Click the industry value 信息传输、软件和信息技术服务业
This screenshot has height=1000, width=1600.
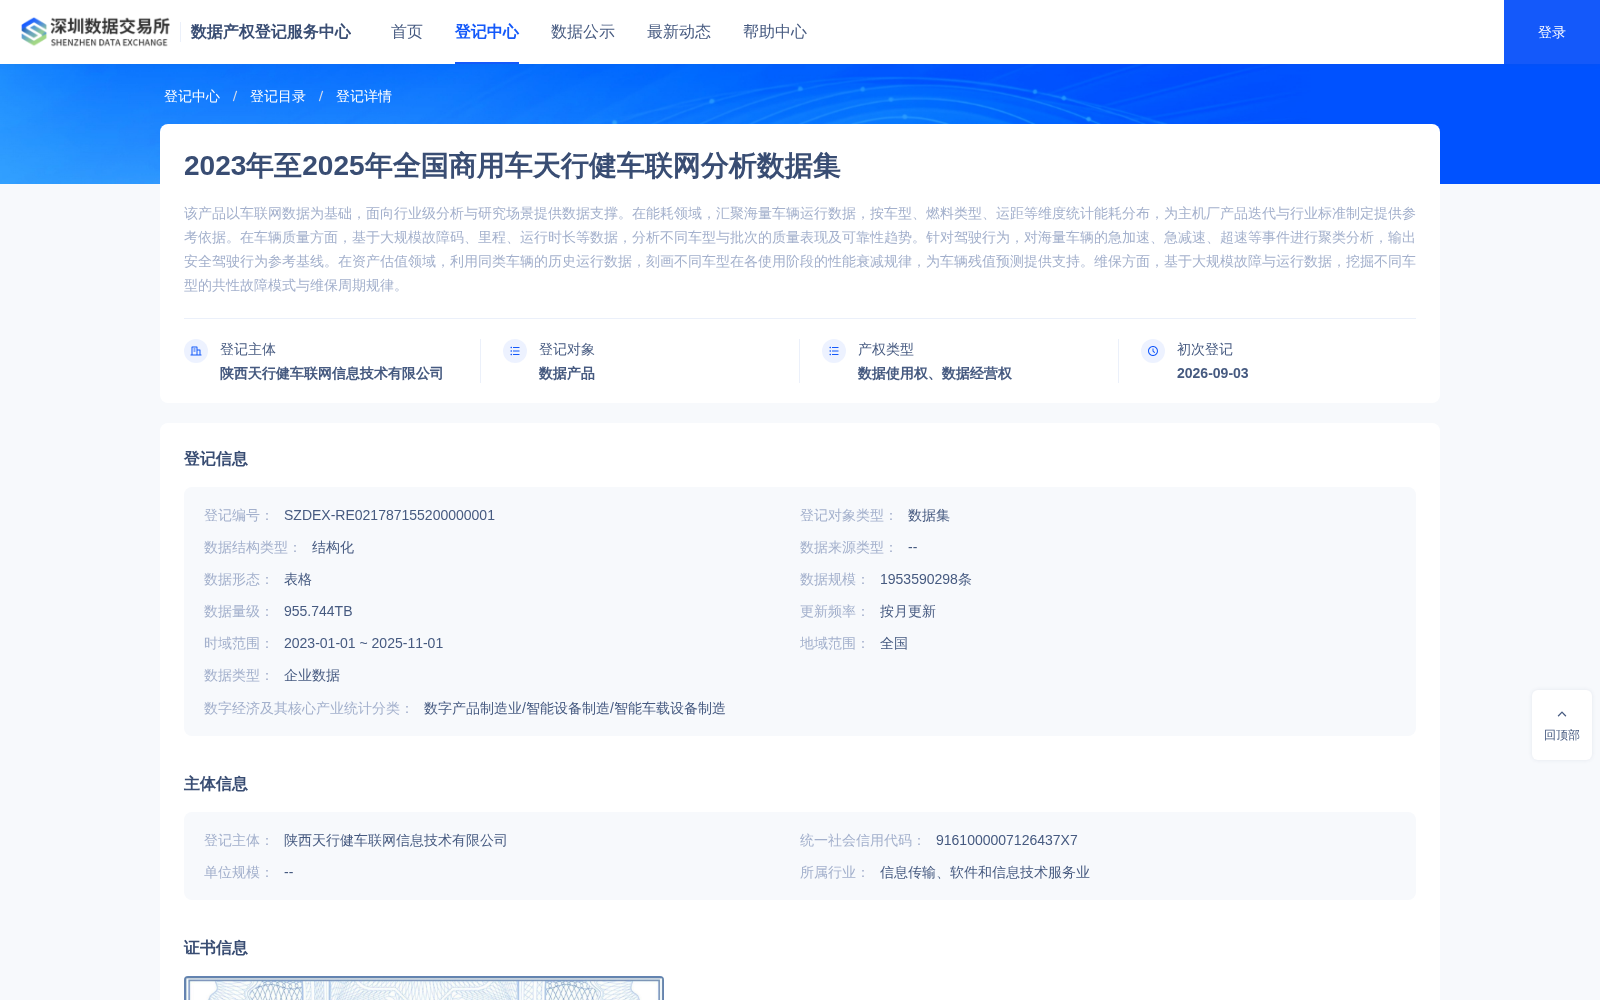pos(985,872)
